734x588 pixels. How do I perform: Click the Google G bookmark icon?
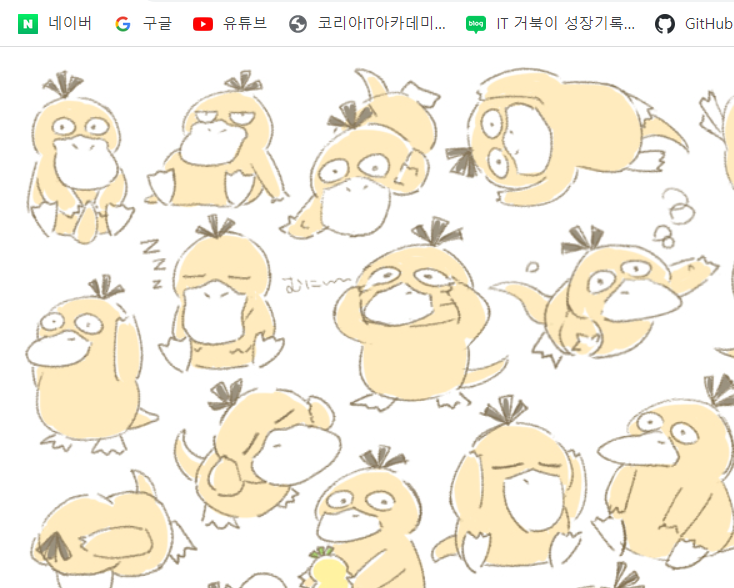pos(123,24)
